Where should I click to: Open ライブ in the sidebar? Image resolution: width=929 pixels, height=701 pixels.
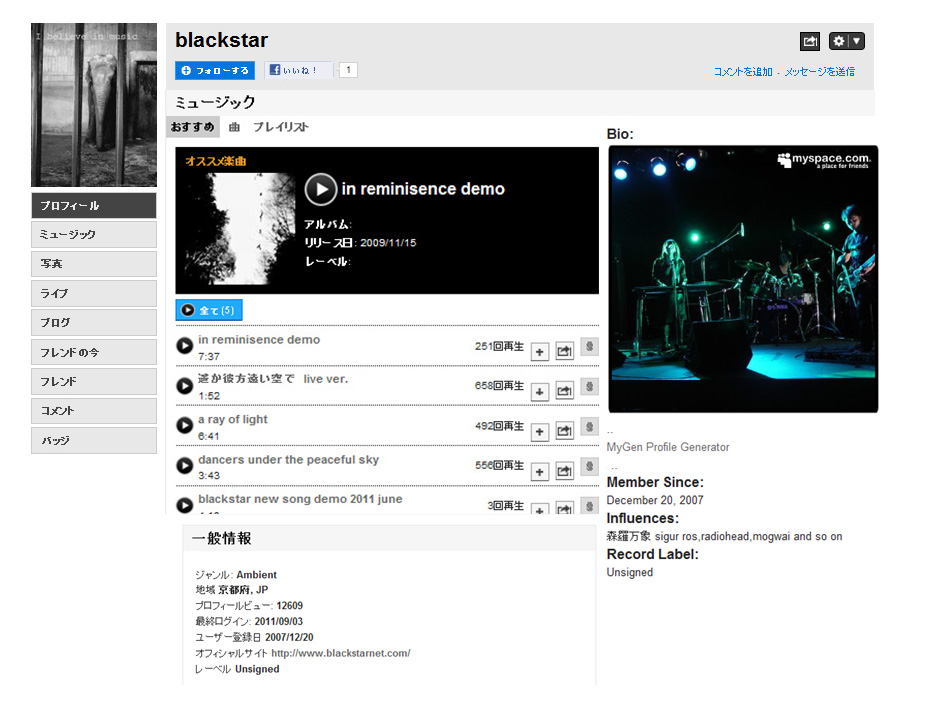[94, 293]
